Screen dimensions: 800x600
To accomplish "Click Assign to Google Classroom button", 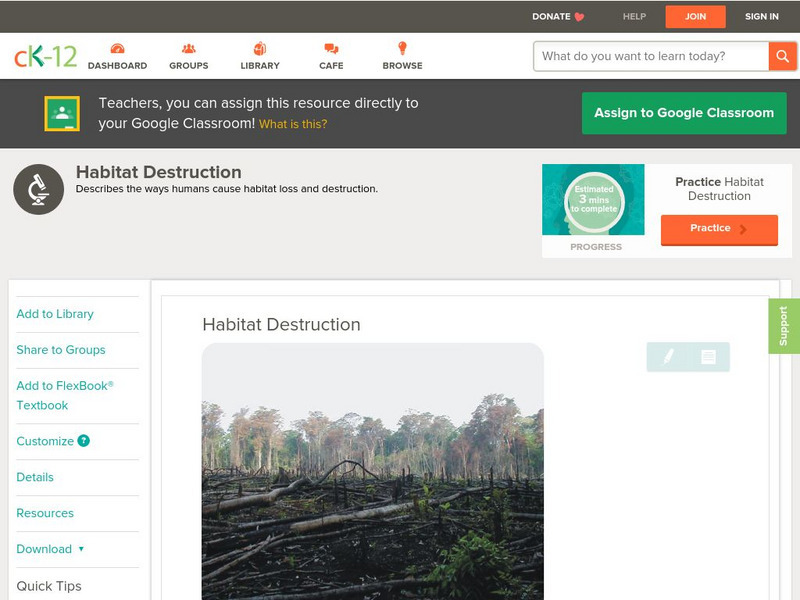I will pos(684,113).
